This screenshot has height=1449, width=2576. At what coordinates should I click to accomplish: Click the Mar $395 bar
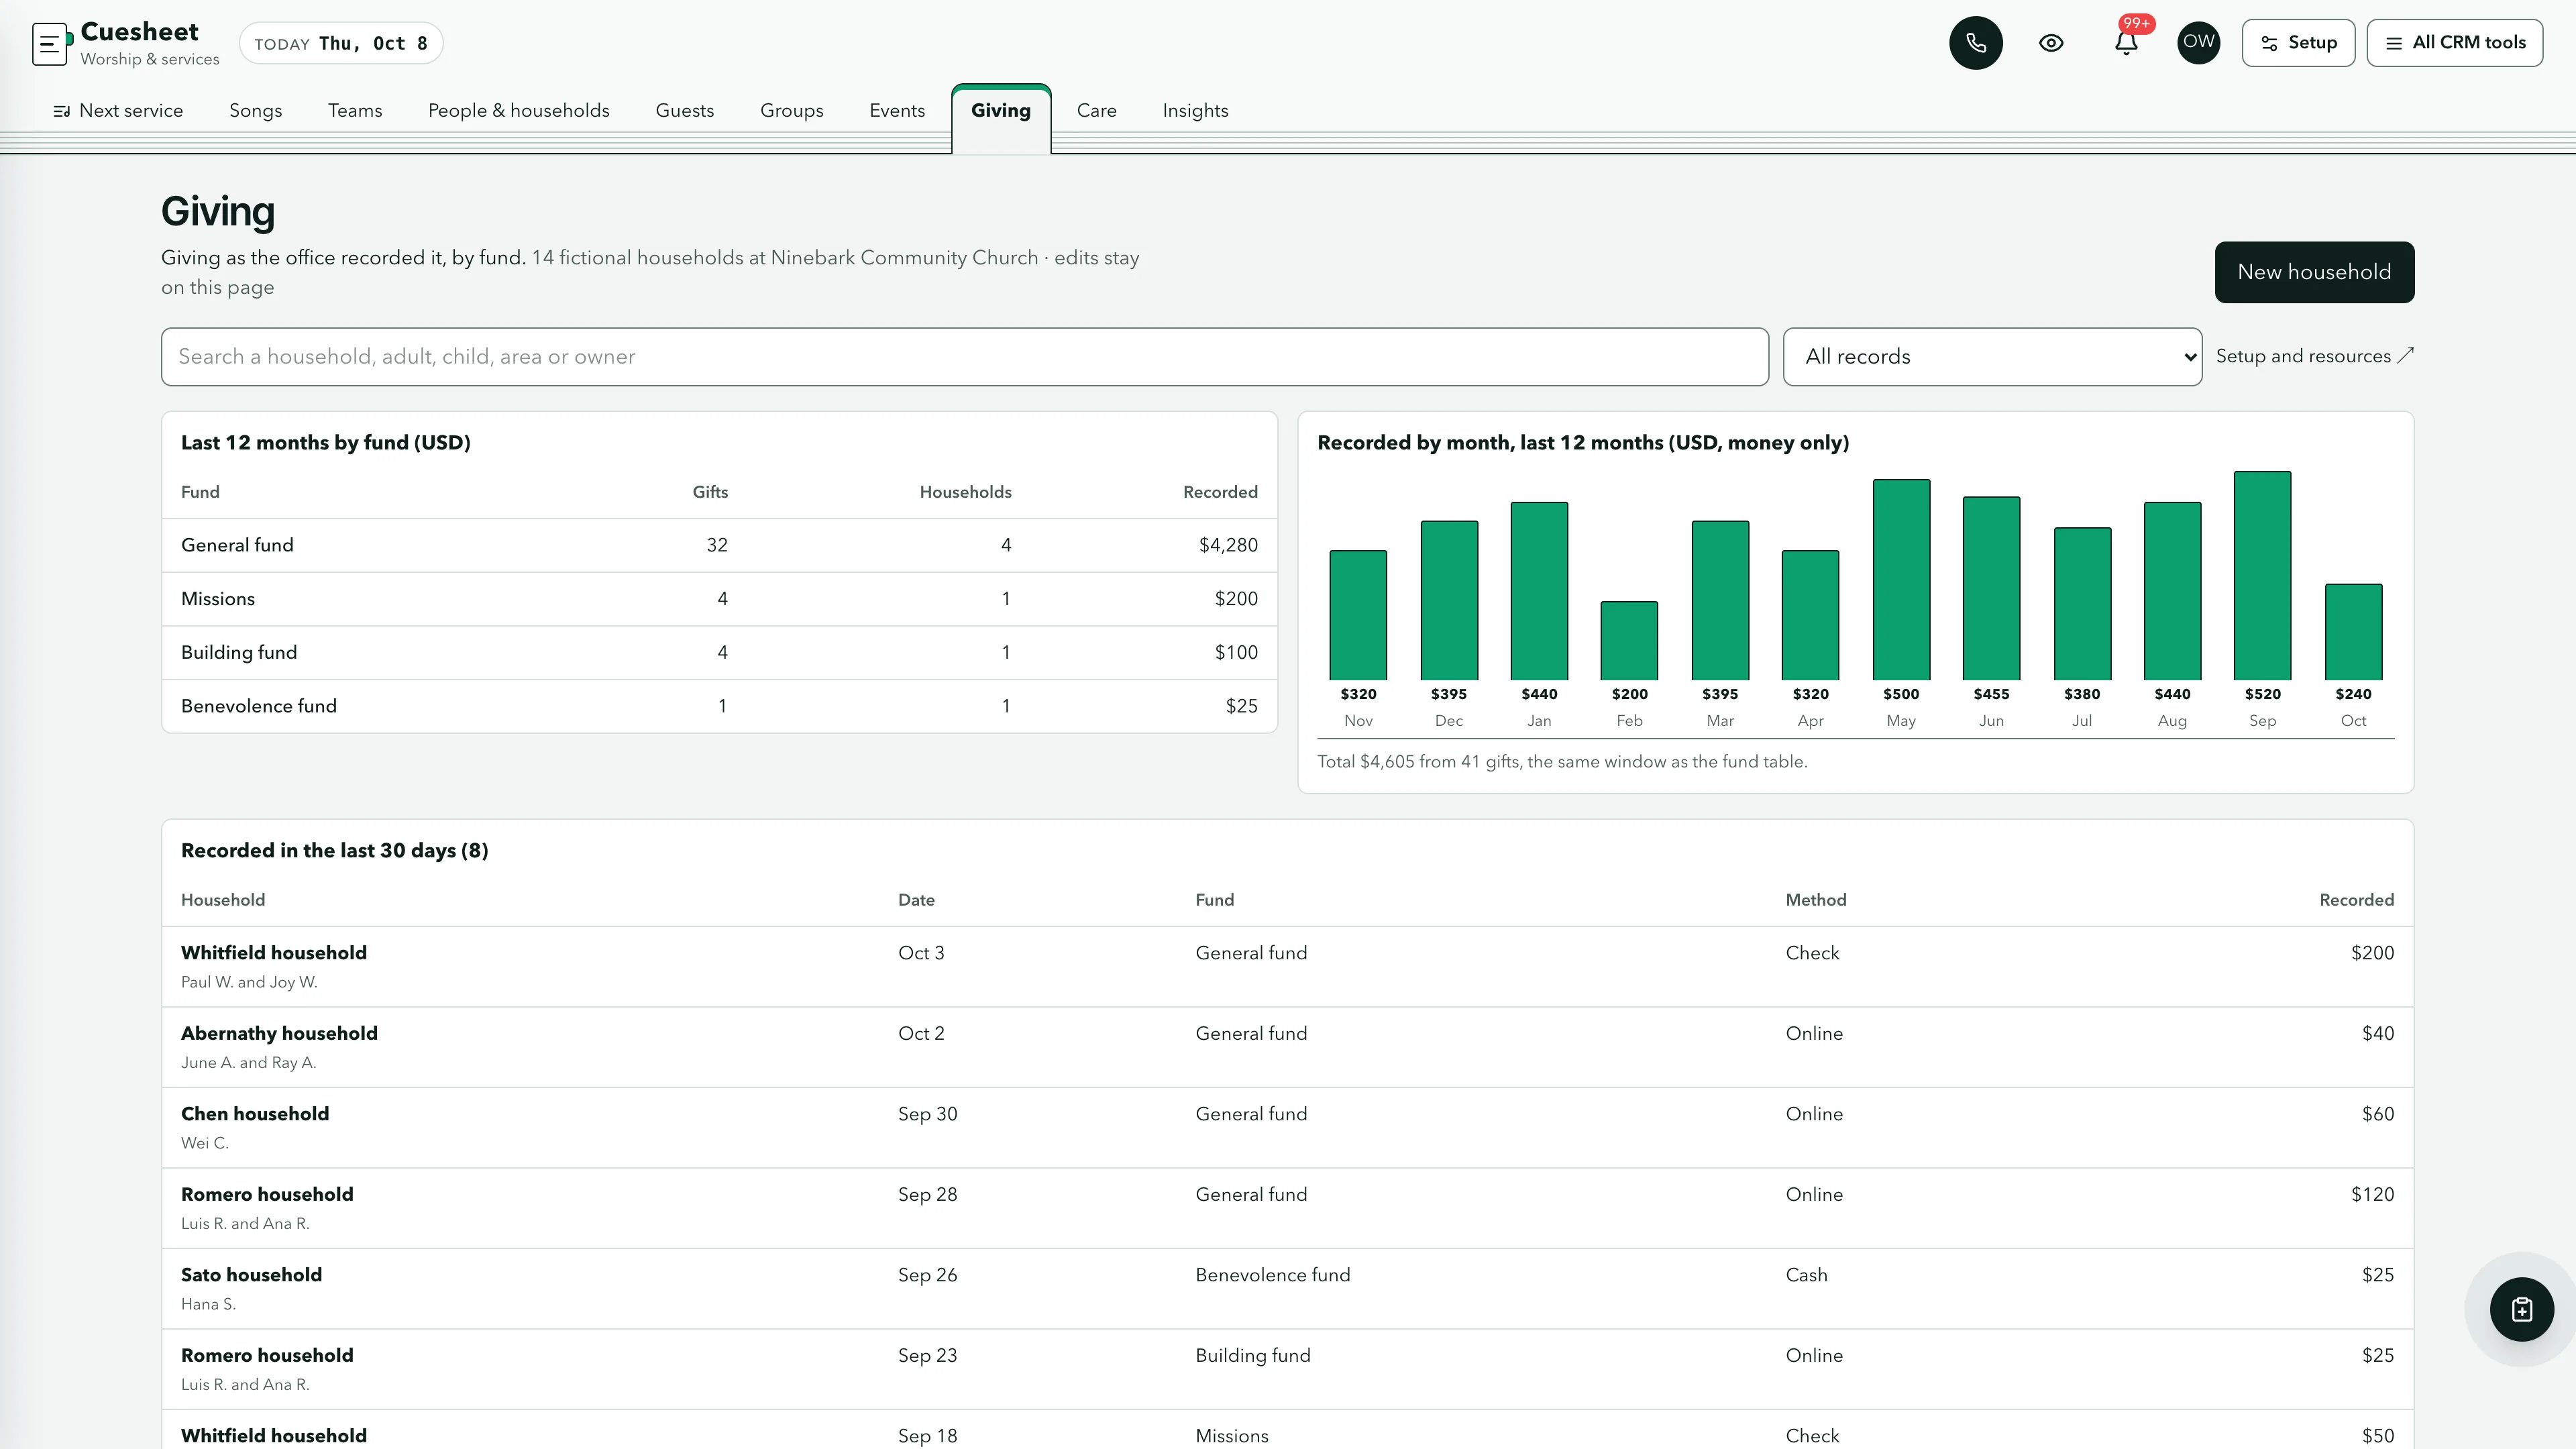point(1720,600)
